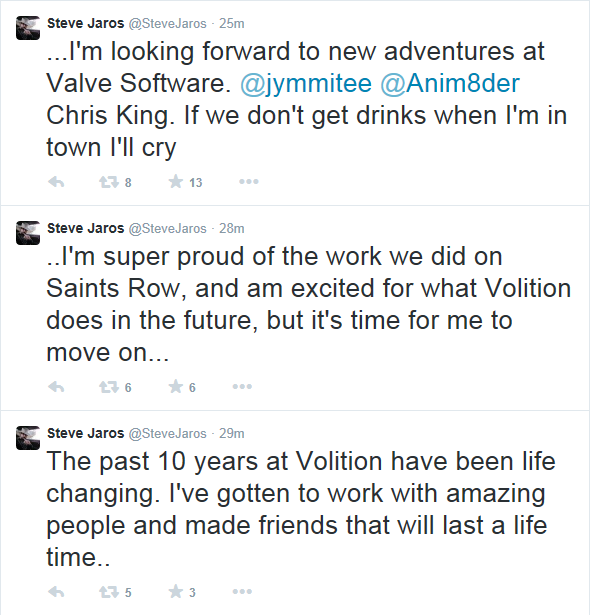Screen dimensions: 590x615
Task: Open the Steve Jaros avatar on the 29m tweet
Action: pyautogui.click(x=28, y=438)
